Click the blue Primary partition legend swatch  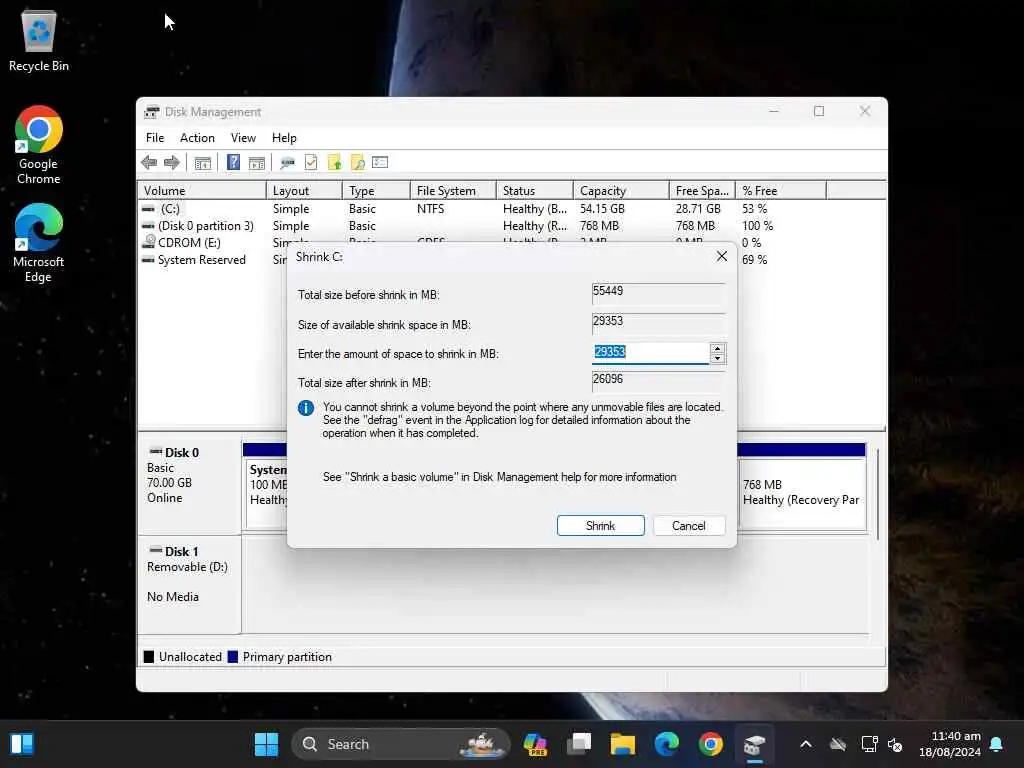[x=232, y=657]
